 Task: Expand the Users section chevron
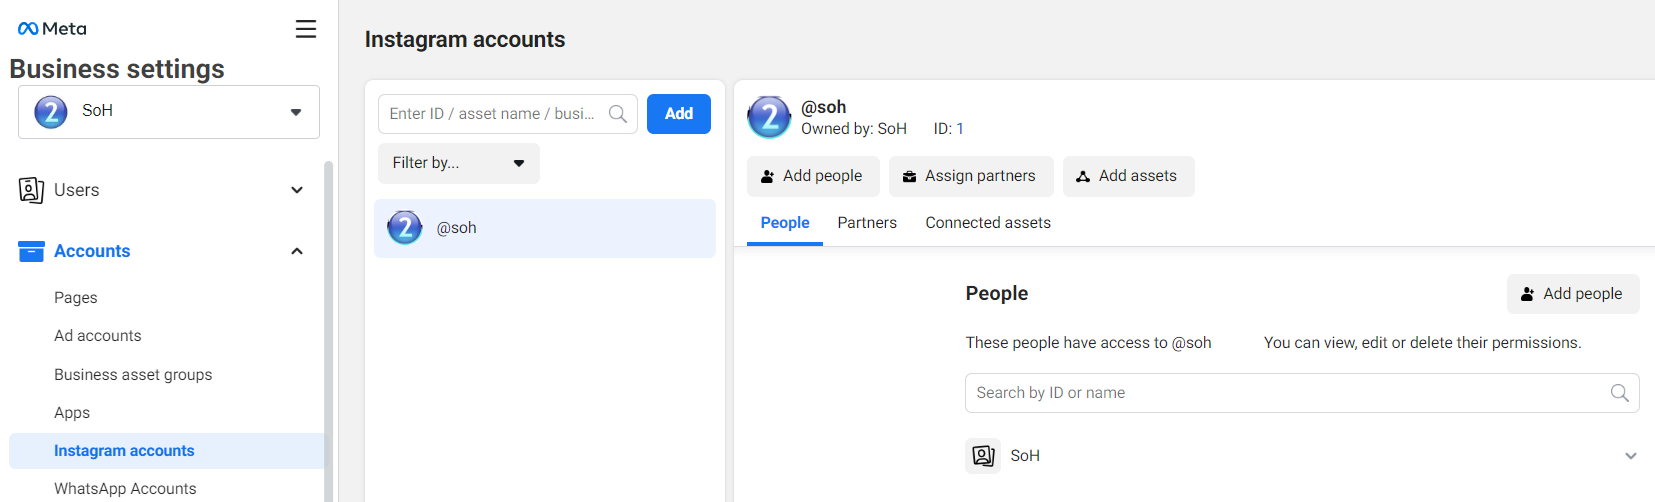pyautogui.click(x=297, y=190)
